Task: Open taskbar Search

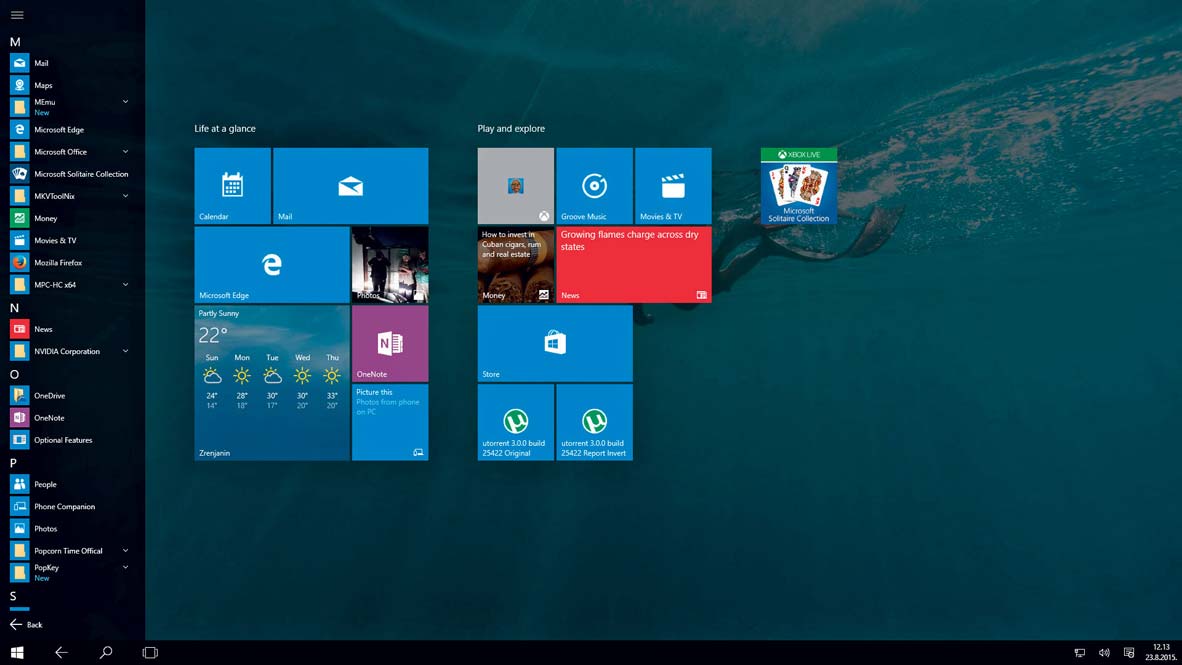Action: 106,653
